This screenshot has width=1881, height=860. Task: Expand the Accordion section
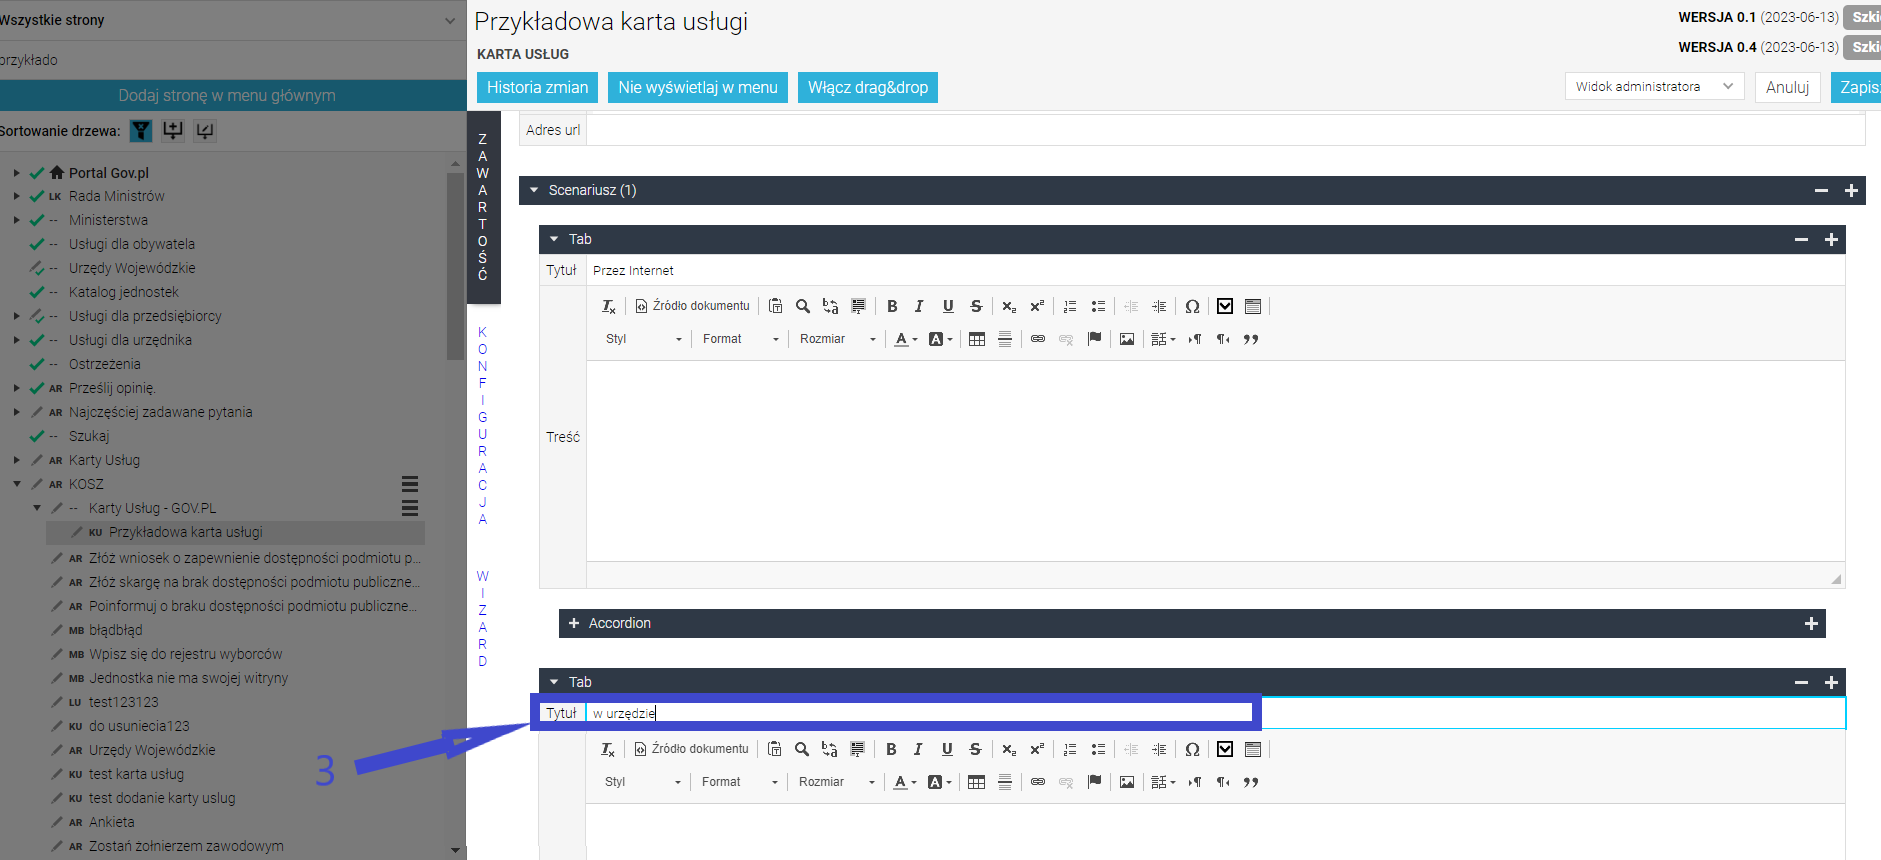click(574, 623)
